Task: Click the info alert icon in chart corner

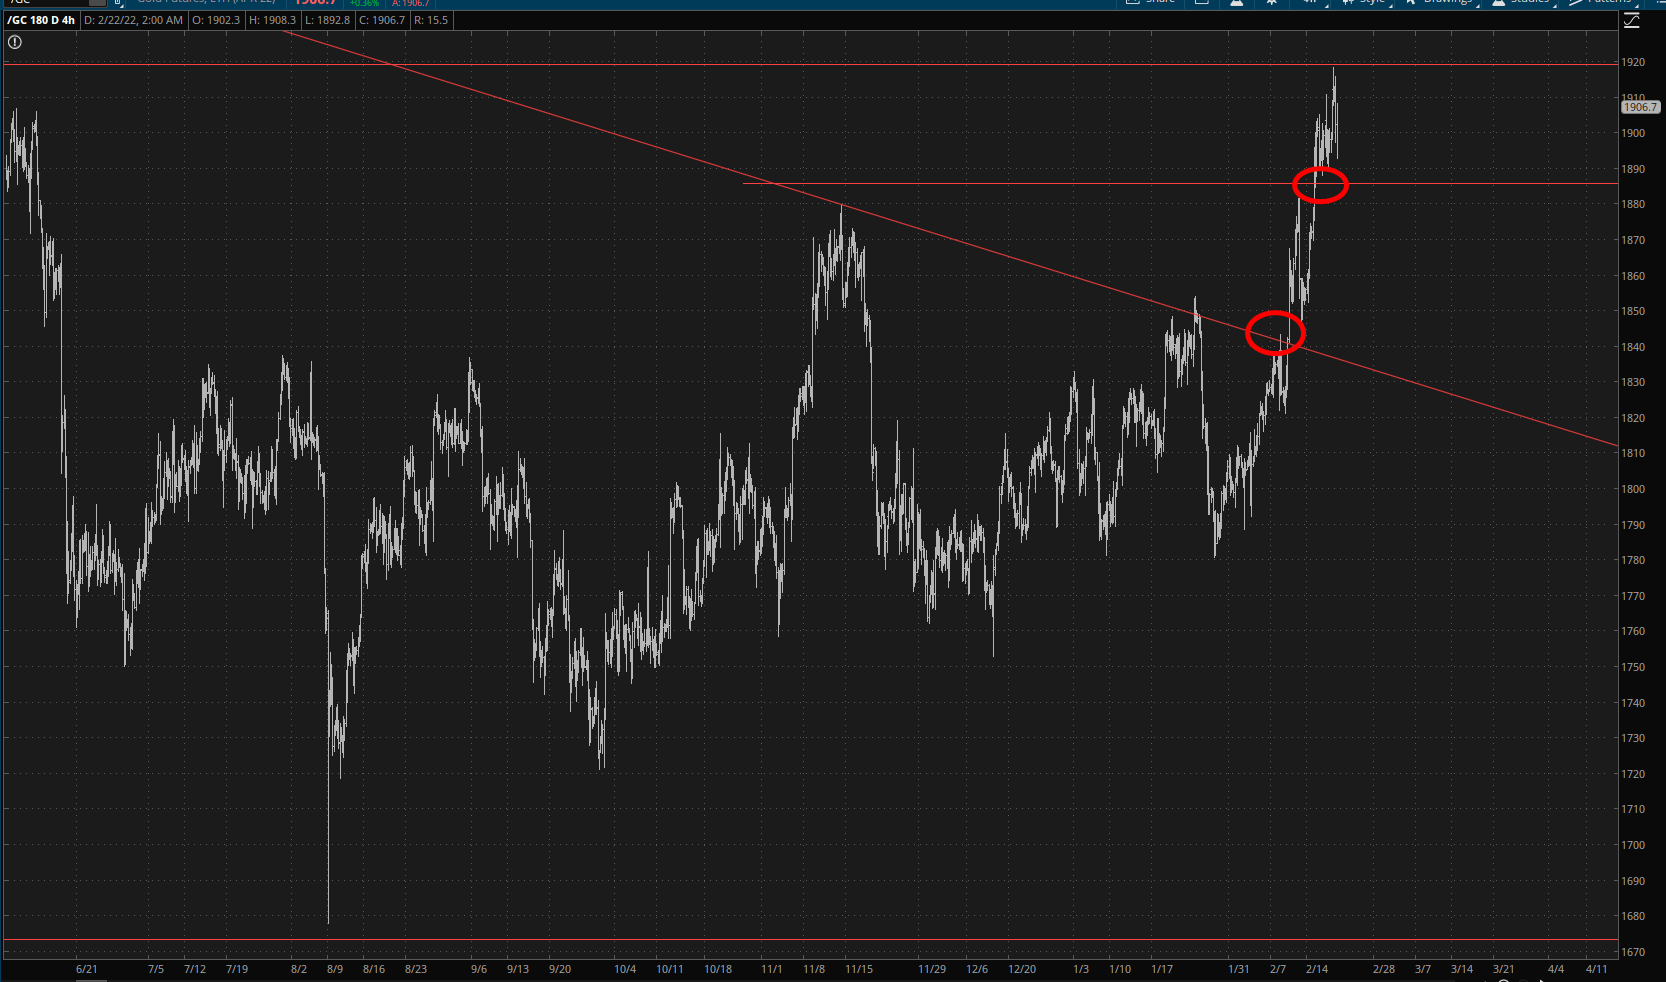Action: coord(15,42)
